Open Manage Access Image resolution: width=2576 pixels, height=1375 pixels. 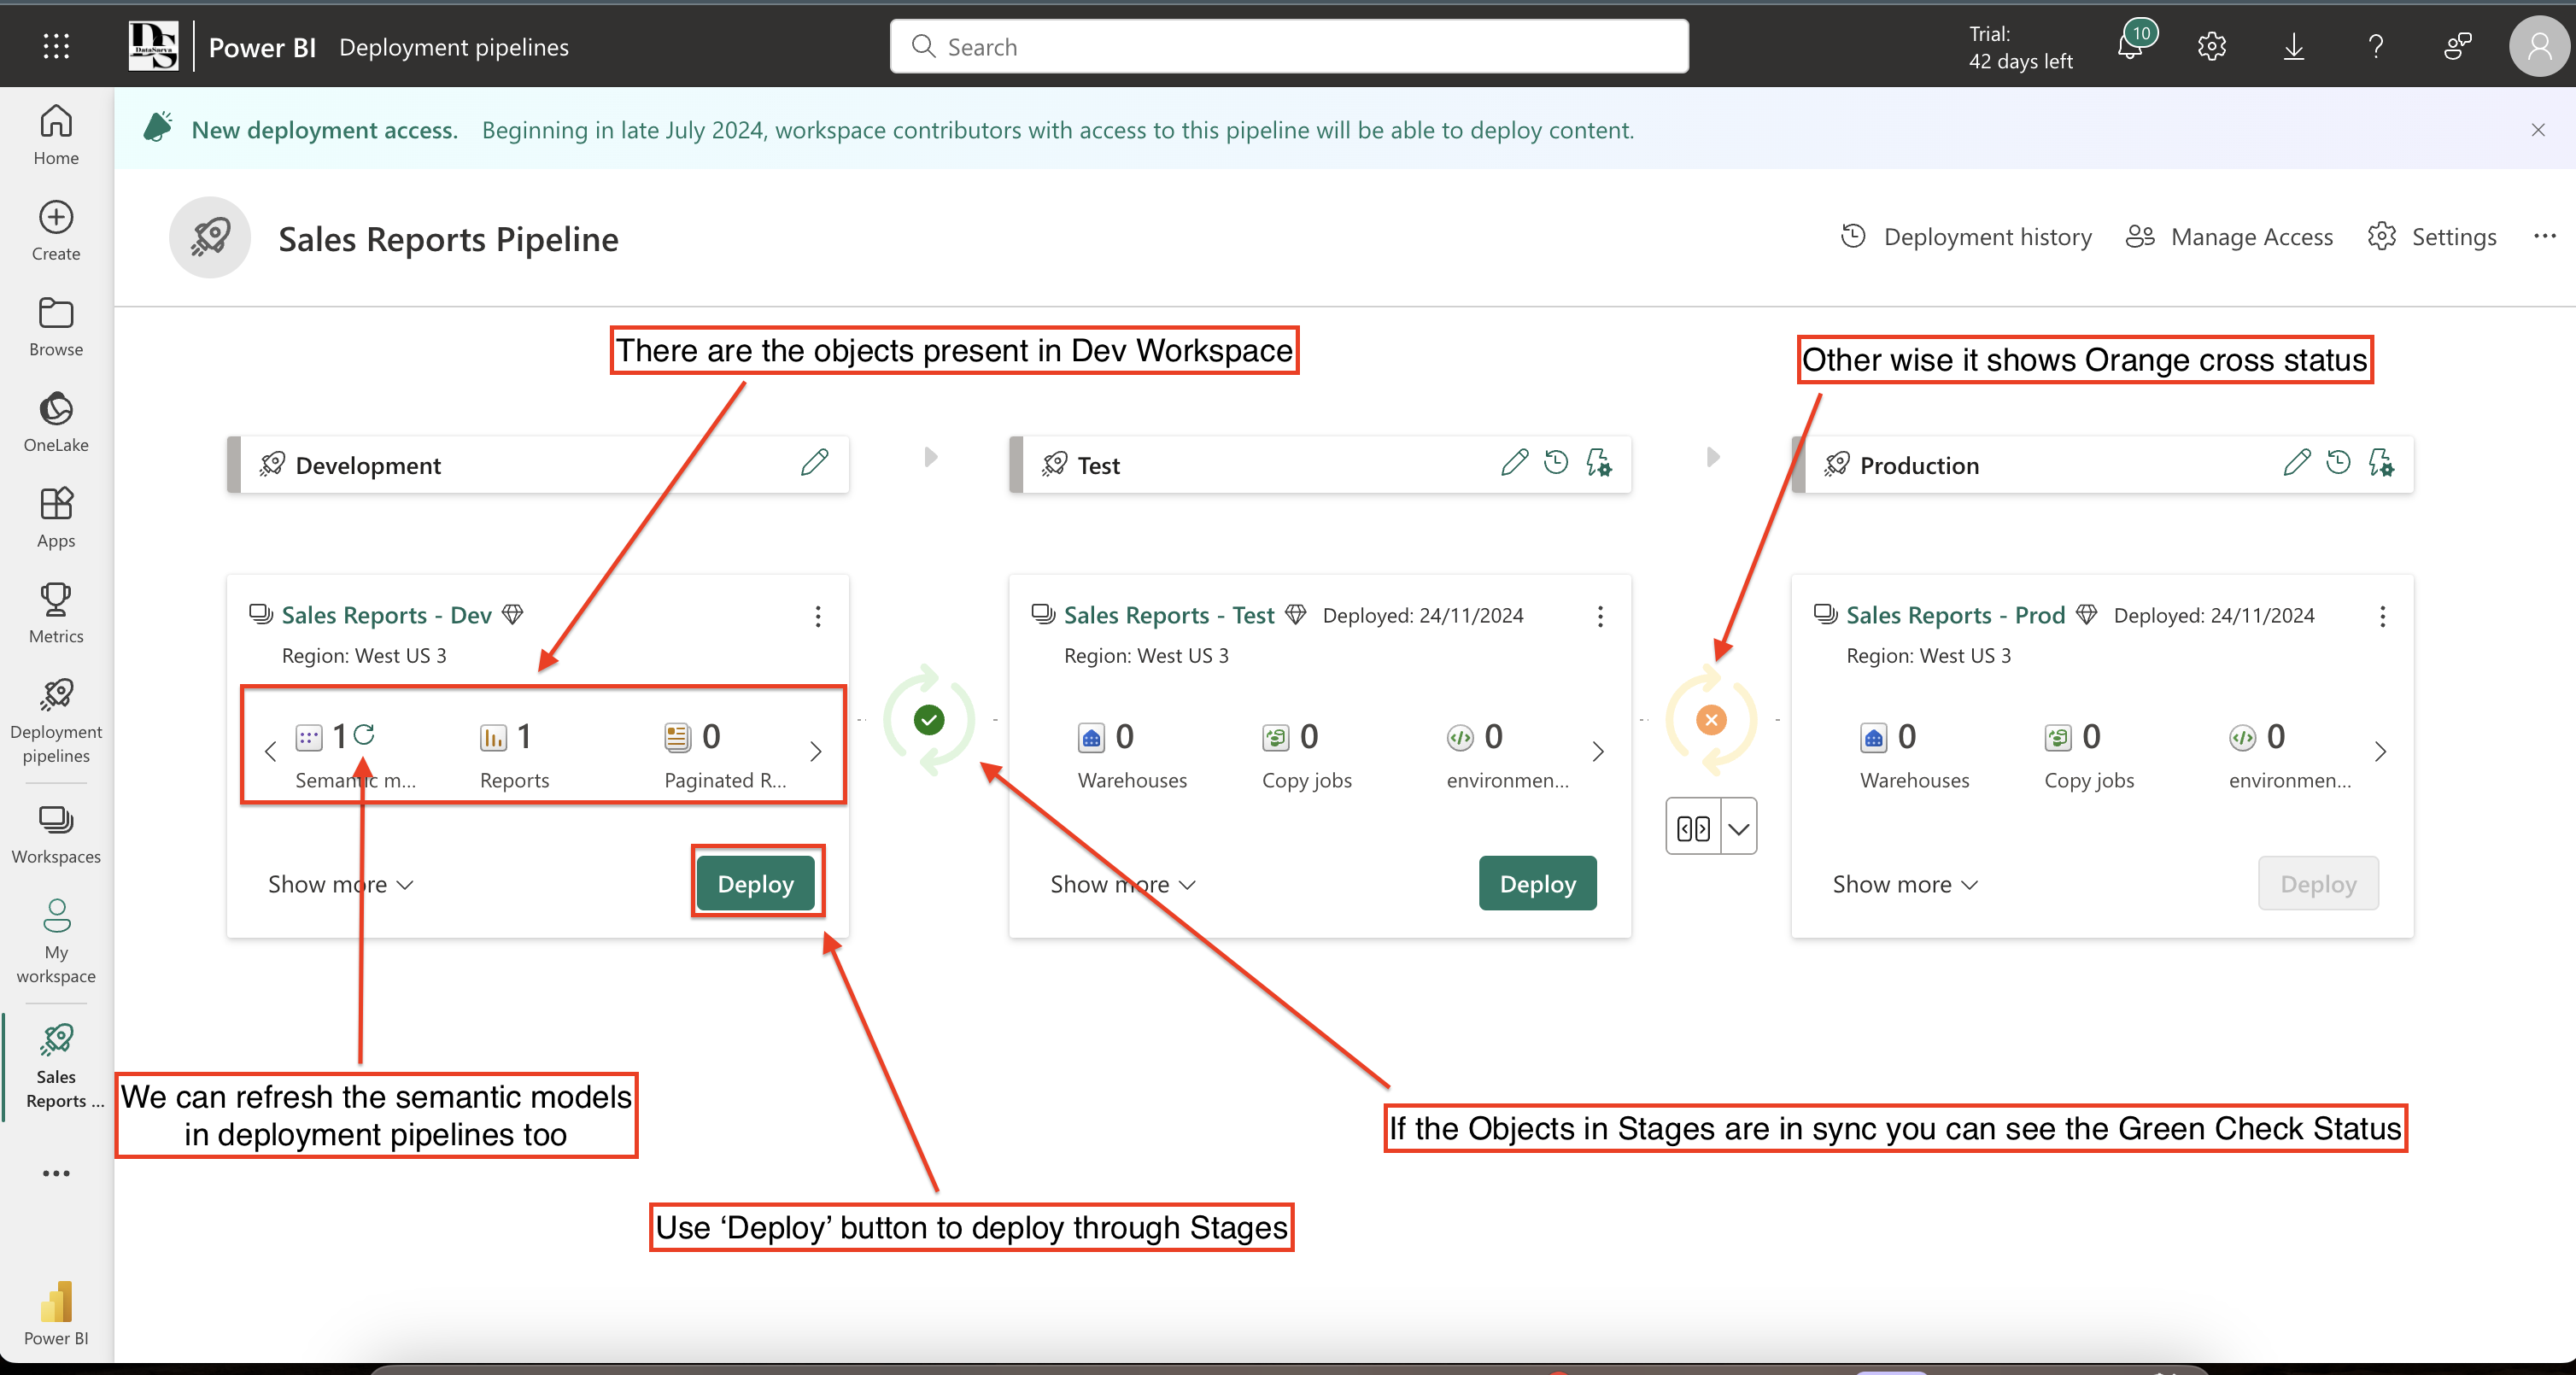pos(2229,237)
